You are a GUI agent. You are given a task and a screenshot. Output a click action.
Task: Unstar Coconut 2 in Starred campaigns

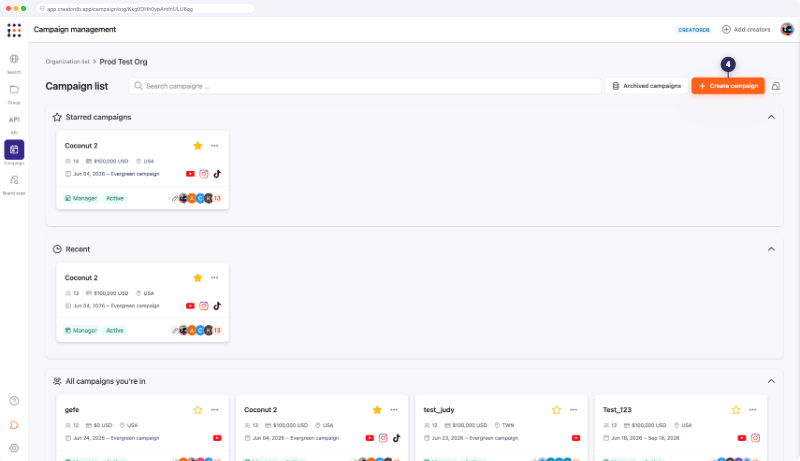pyautogui.click(x=198, y=146)
